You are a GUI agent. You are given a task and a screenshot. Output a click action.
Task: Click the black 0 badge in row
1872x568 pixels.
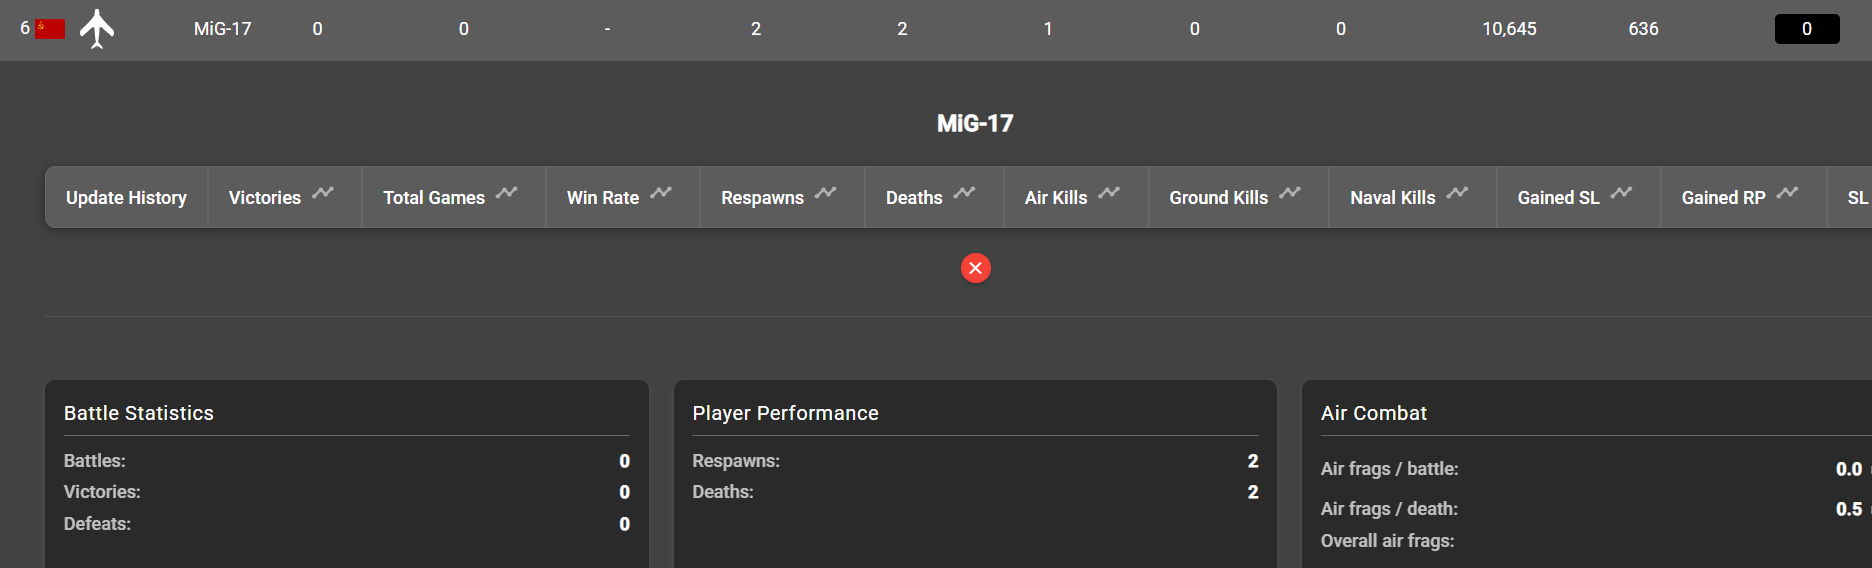click(x=1806, y=29)
